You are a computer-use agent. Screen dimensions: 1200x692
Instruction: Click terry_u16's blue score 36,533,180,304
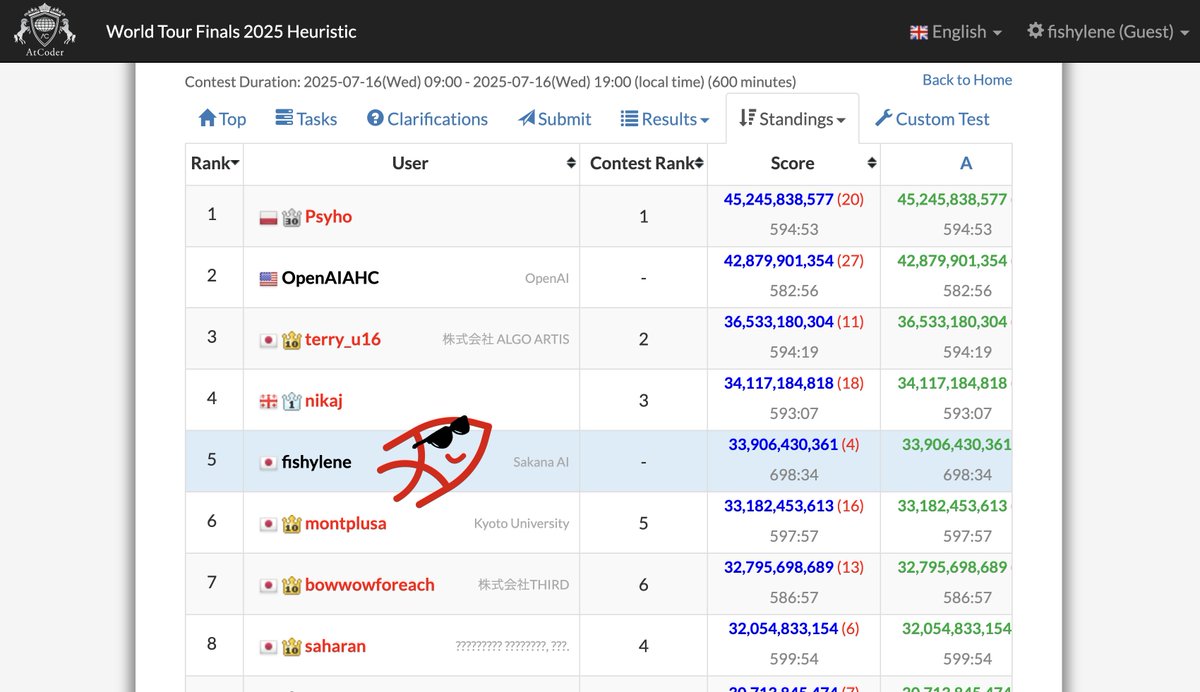tap(778, 322)
